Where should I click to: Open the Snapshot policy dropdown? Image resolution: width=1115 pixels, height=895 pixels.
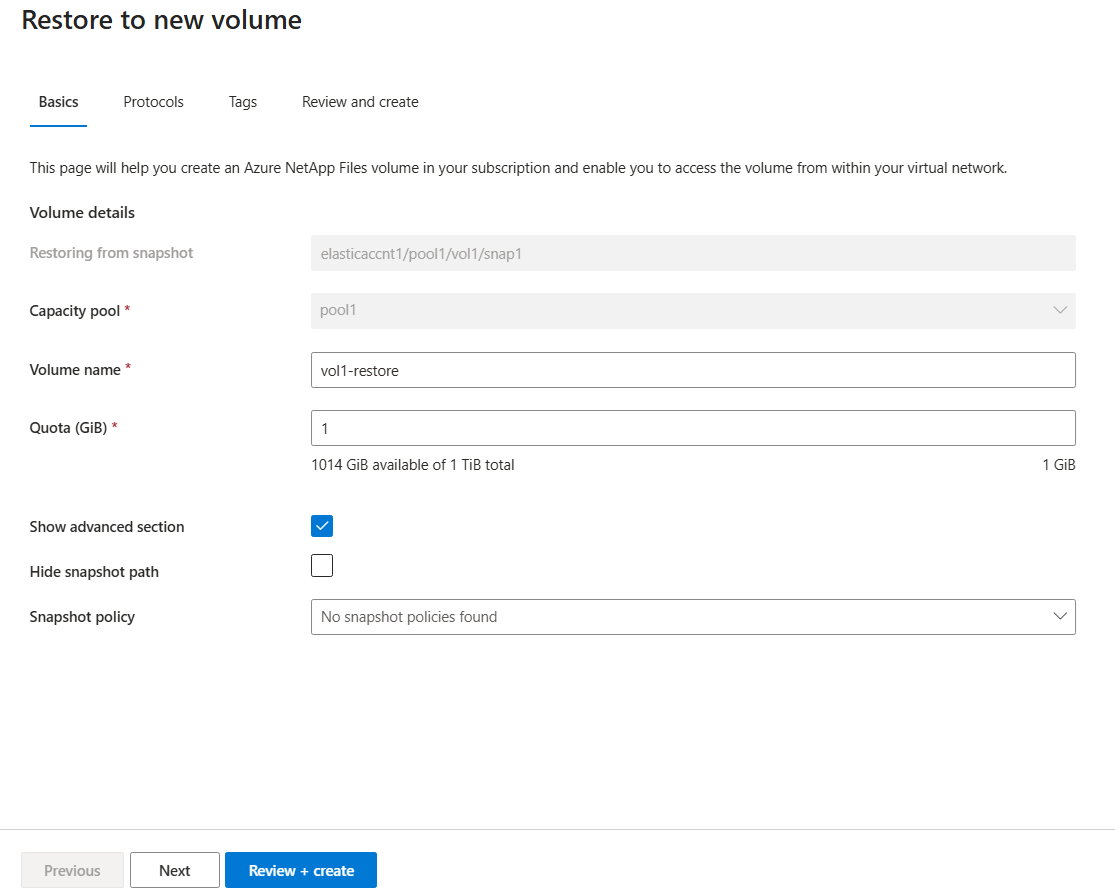693,617
